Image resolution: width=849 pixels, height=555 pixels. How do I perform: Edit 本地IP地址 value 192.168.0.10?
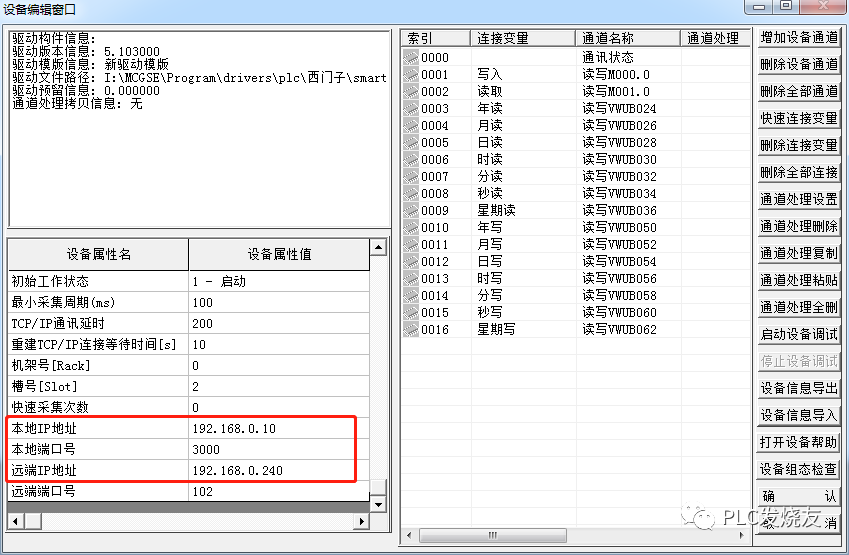279,429
